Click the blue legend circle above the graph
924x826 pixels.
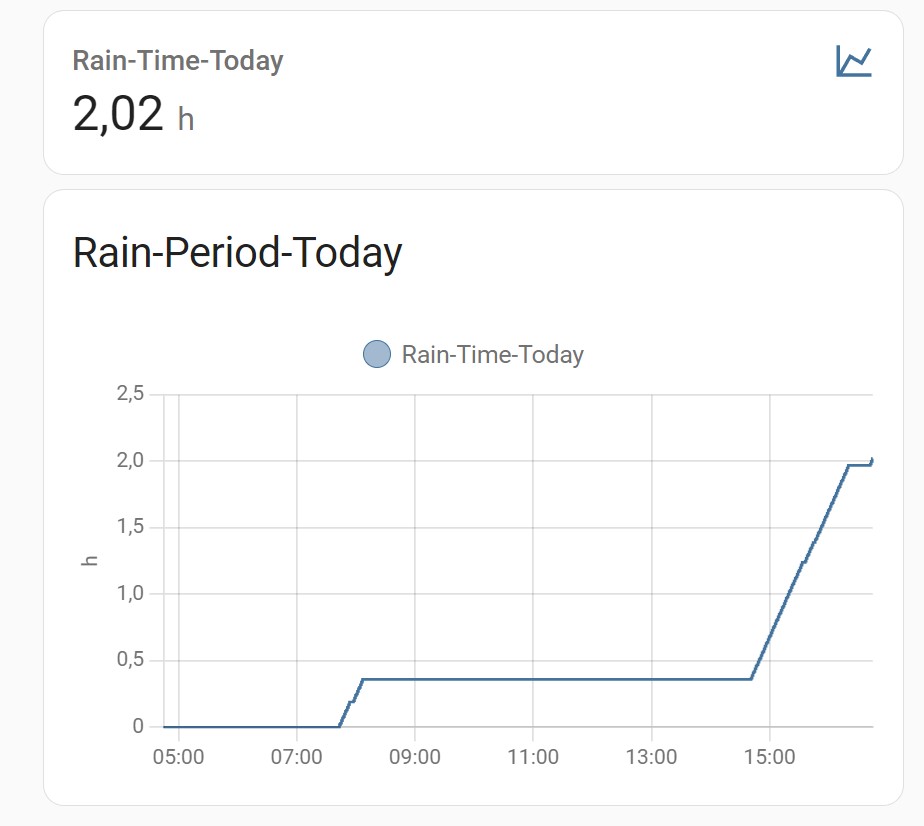(x=375, y=354)
